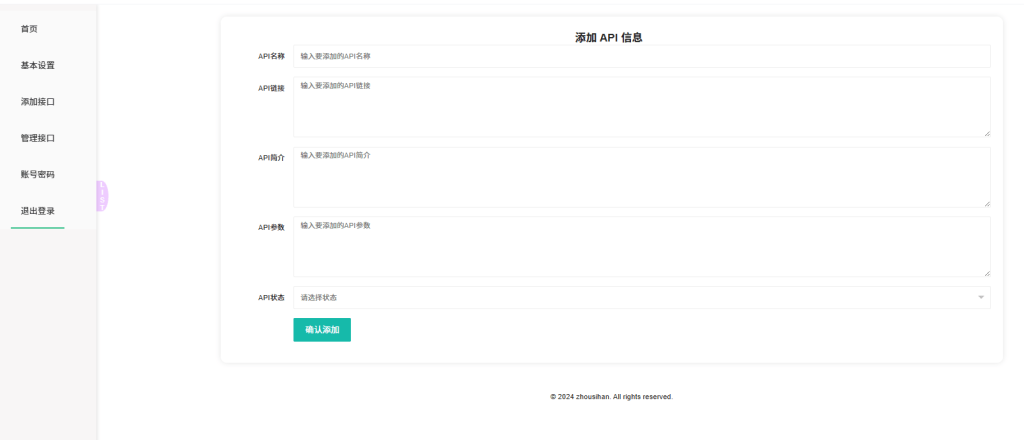This screenshot has width=1024, height=440.
Task: Open 账号密码 settings in sidebar
Action: point(37,175)
